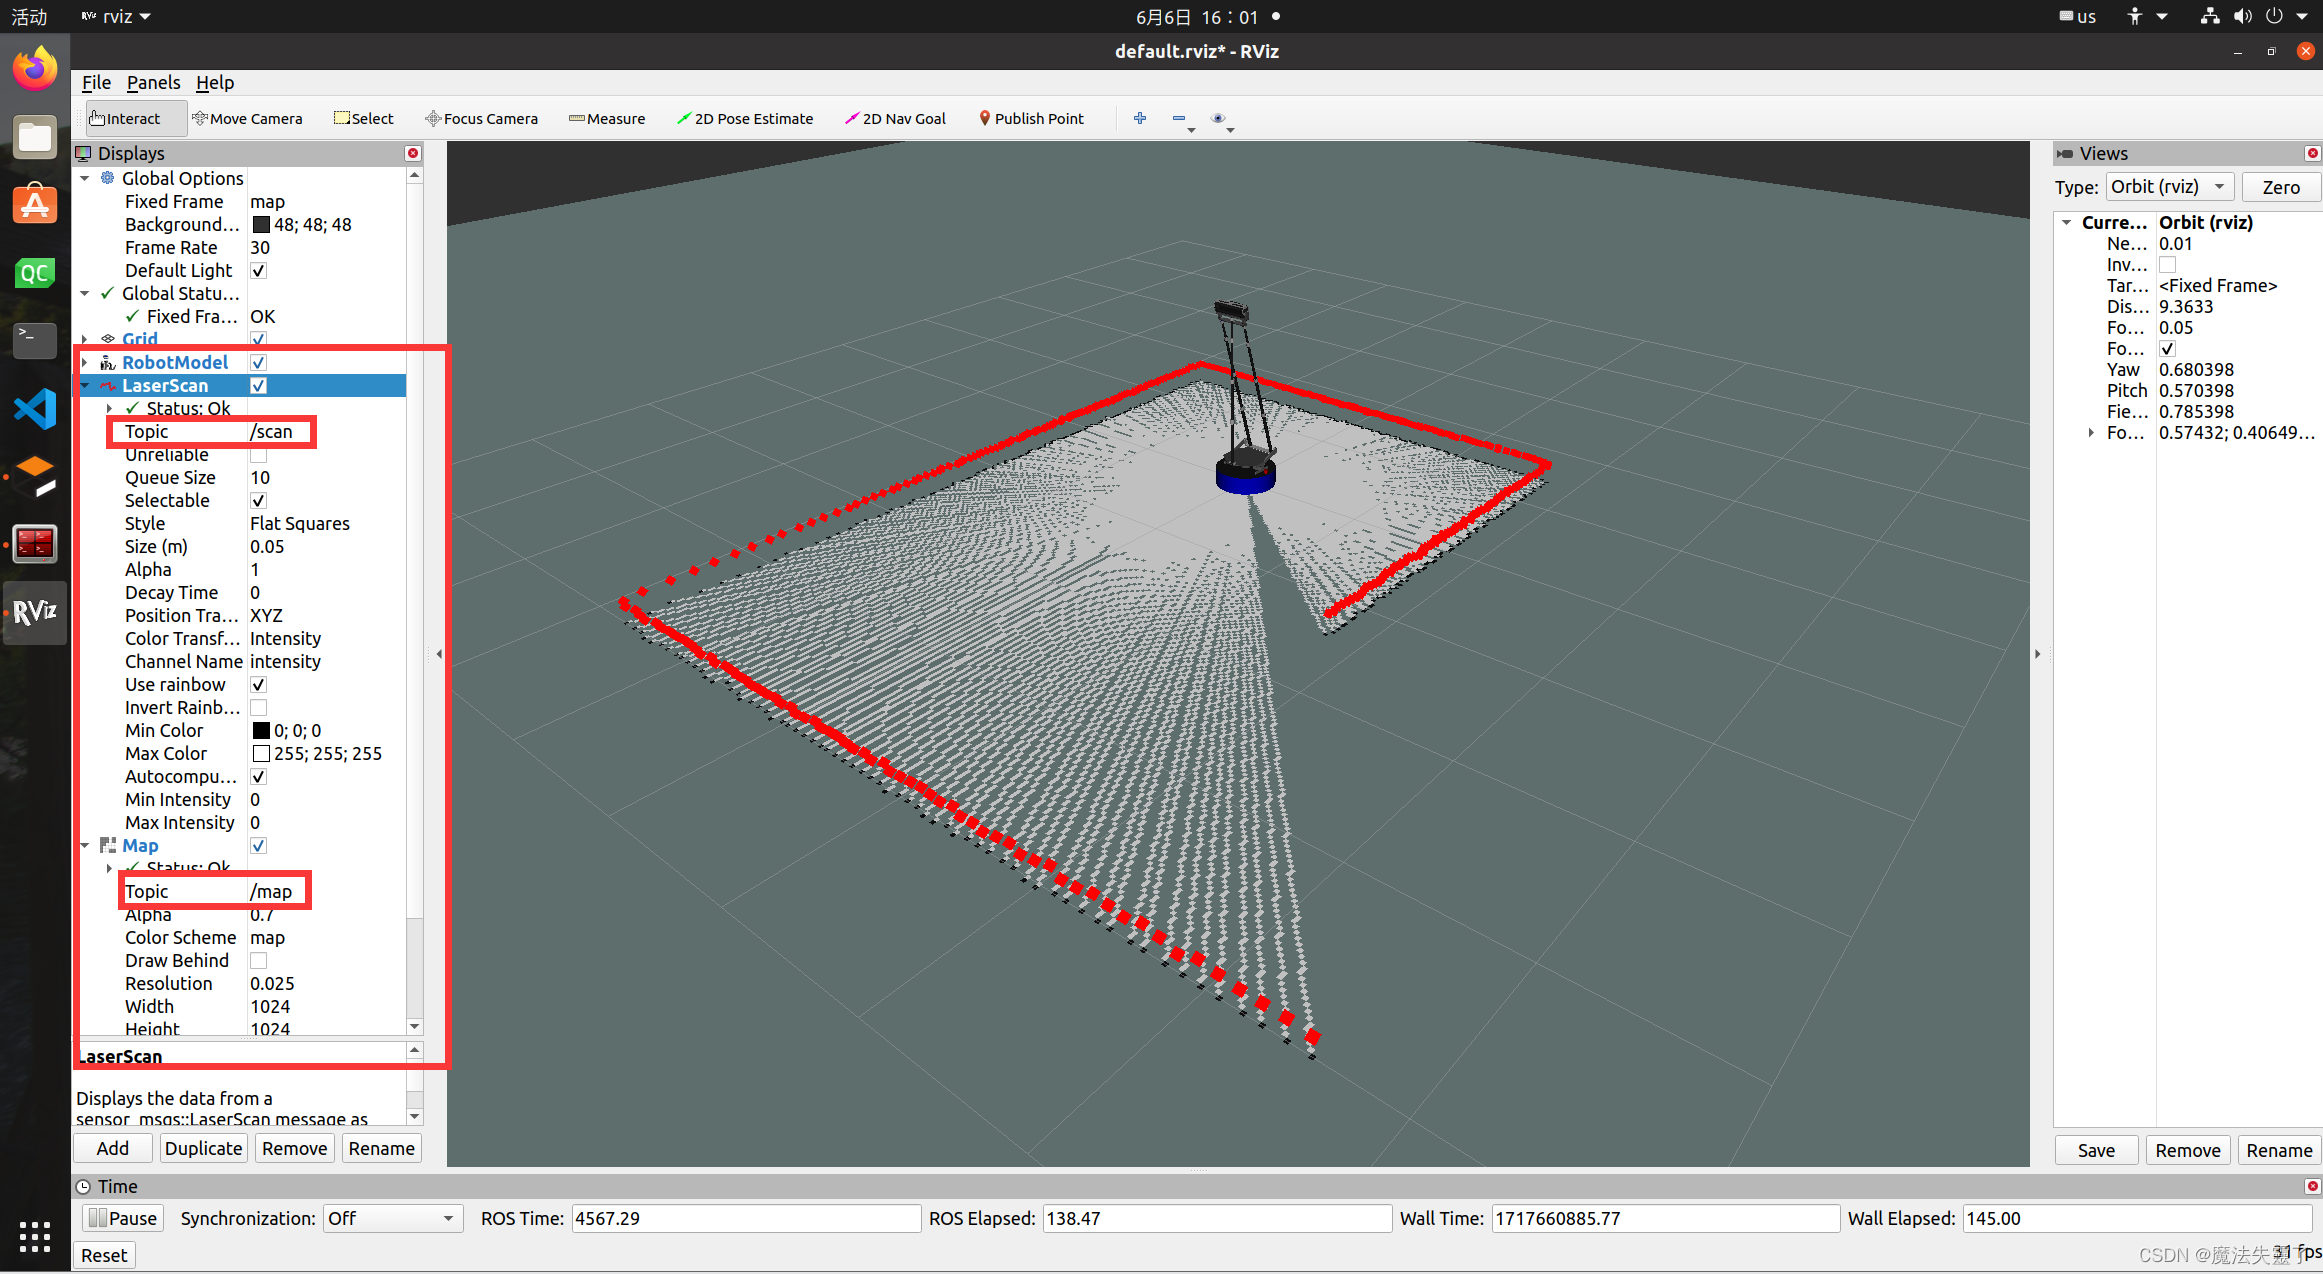The width and height of the screenshot is (2323, 1274).
Task: Click the Select tool in toolbar
Action: (364, 118)
